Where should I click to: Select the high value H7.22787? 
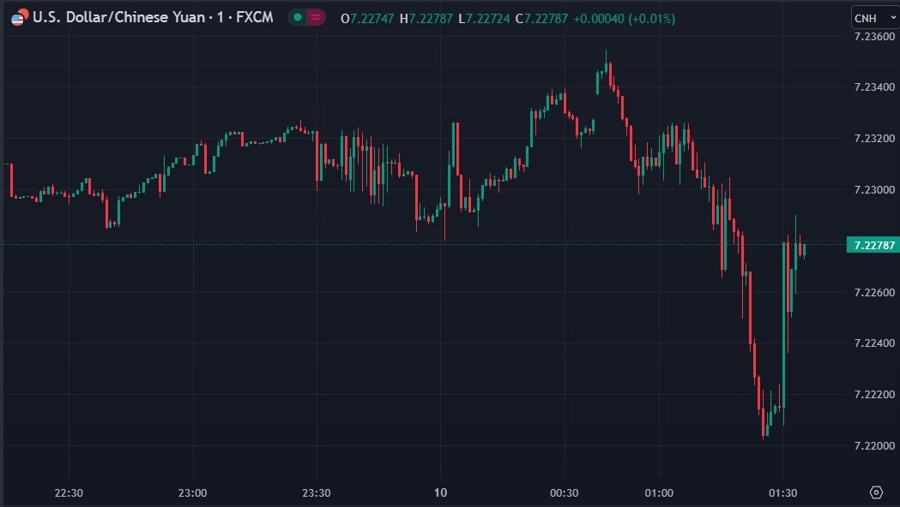coord(426,19)
